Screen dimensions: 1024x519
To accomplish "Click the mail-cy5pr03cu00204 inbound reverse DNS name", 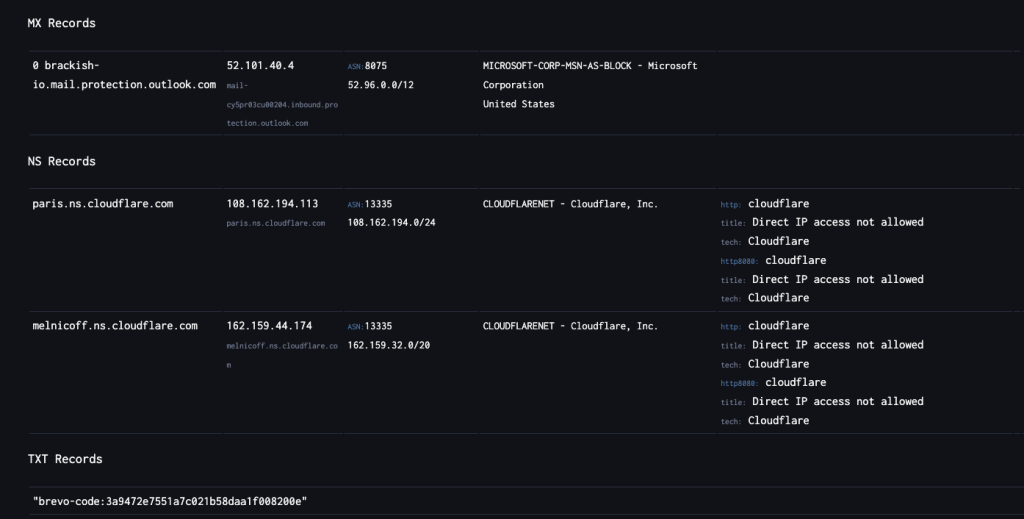I will (x=268, y=104).
